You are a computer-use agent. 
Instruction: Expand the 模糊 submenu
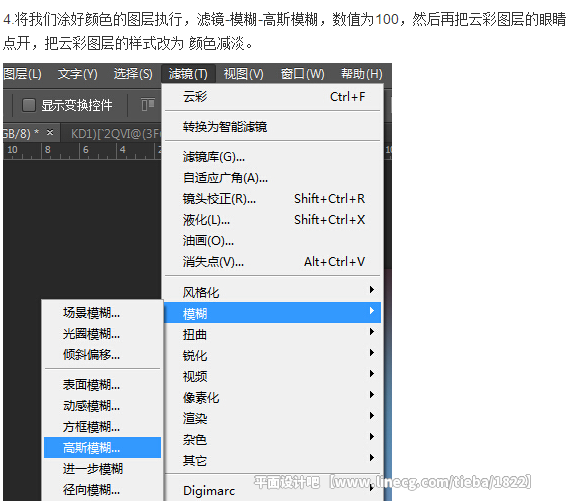click(273, 313)
